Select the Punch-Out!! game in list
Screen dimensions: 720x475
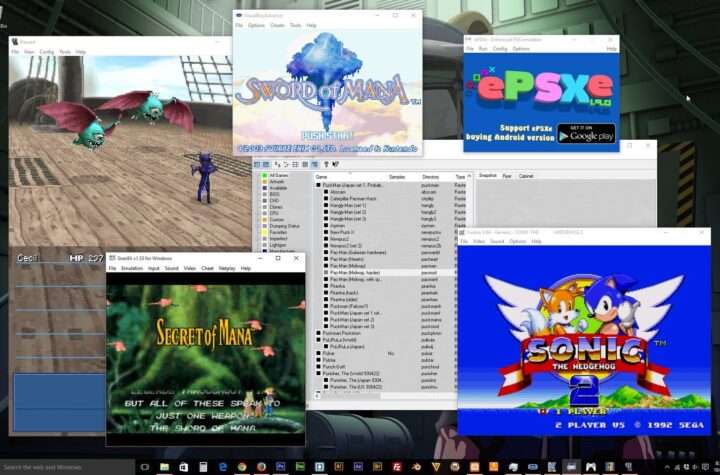pos(337,365)
